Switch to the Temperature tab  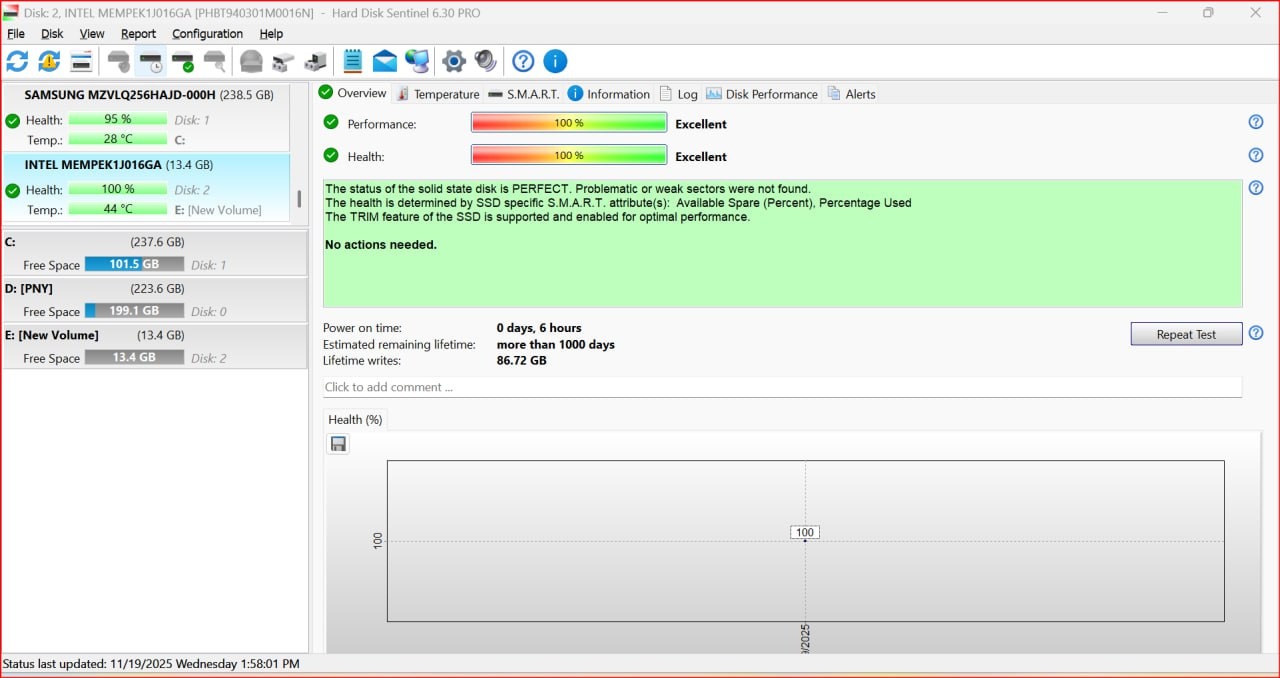[x=438, y=94]
